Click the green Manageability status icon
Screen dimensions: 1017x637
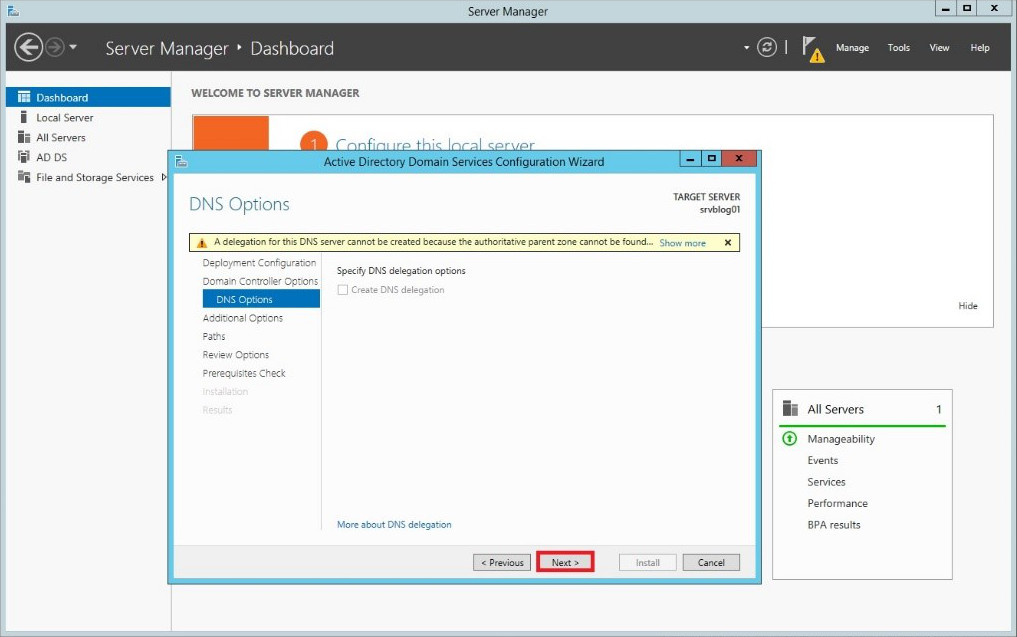(x=789, y=439)
